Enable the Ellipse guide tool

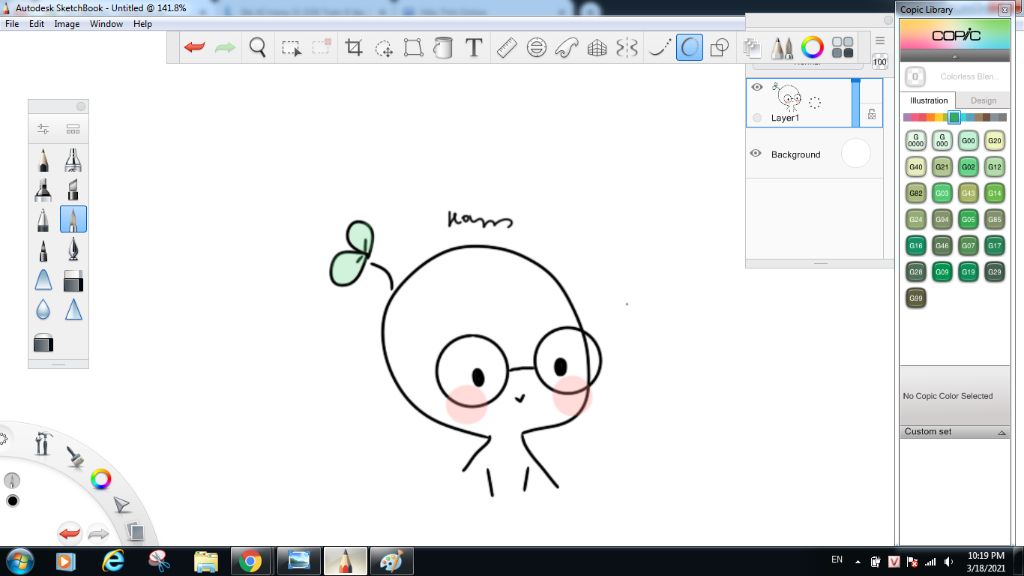click(x=537, y=48)
